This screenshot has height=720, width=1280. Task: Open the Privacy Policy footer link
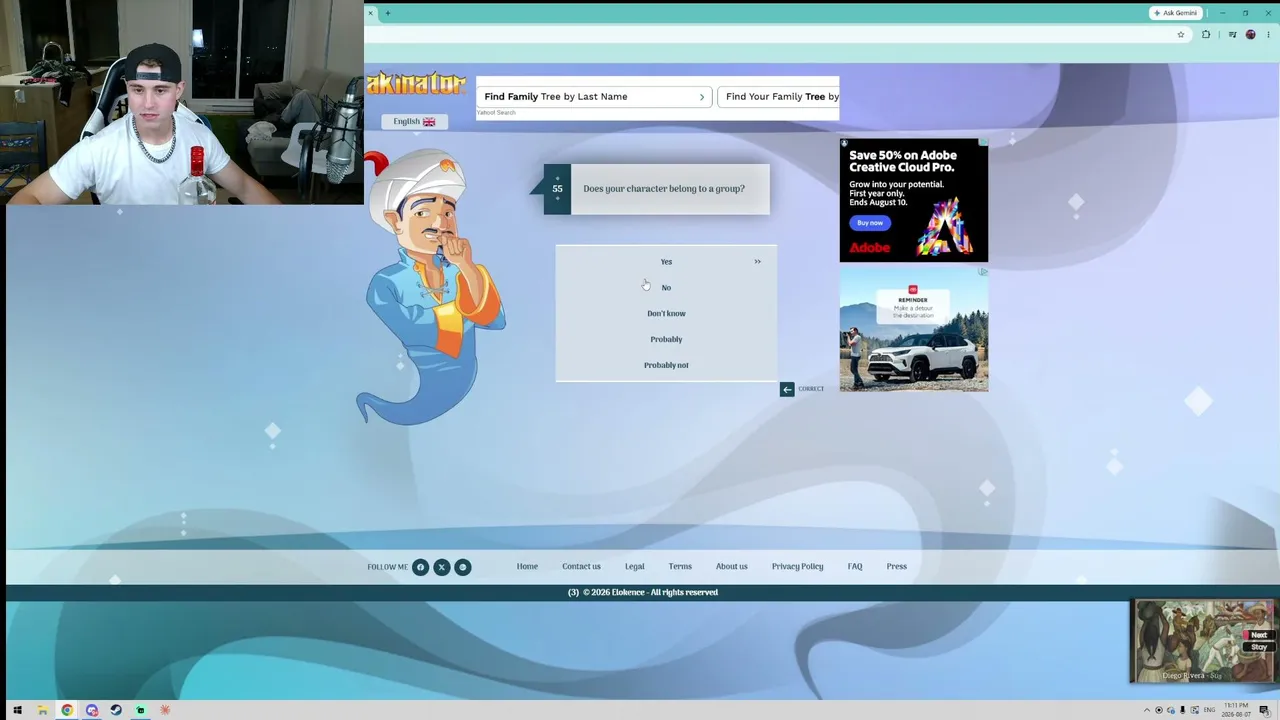point(797,567)
